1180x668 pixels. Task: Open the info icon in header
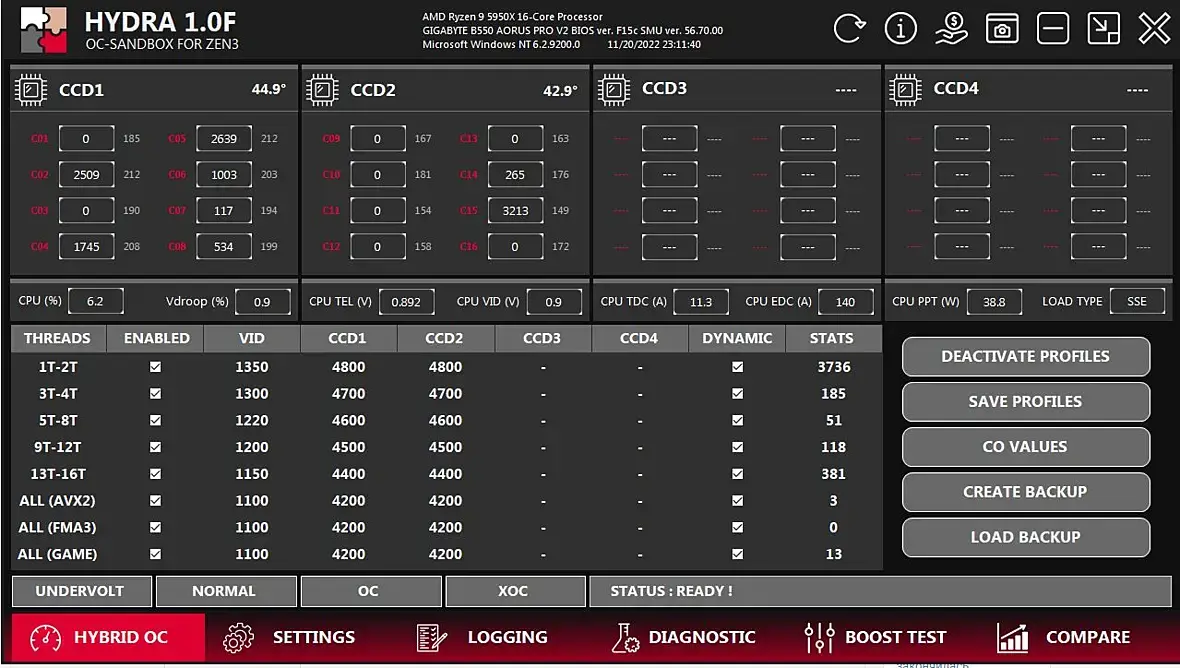click(901, 29)
